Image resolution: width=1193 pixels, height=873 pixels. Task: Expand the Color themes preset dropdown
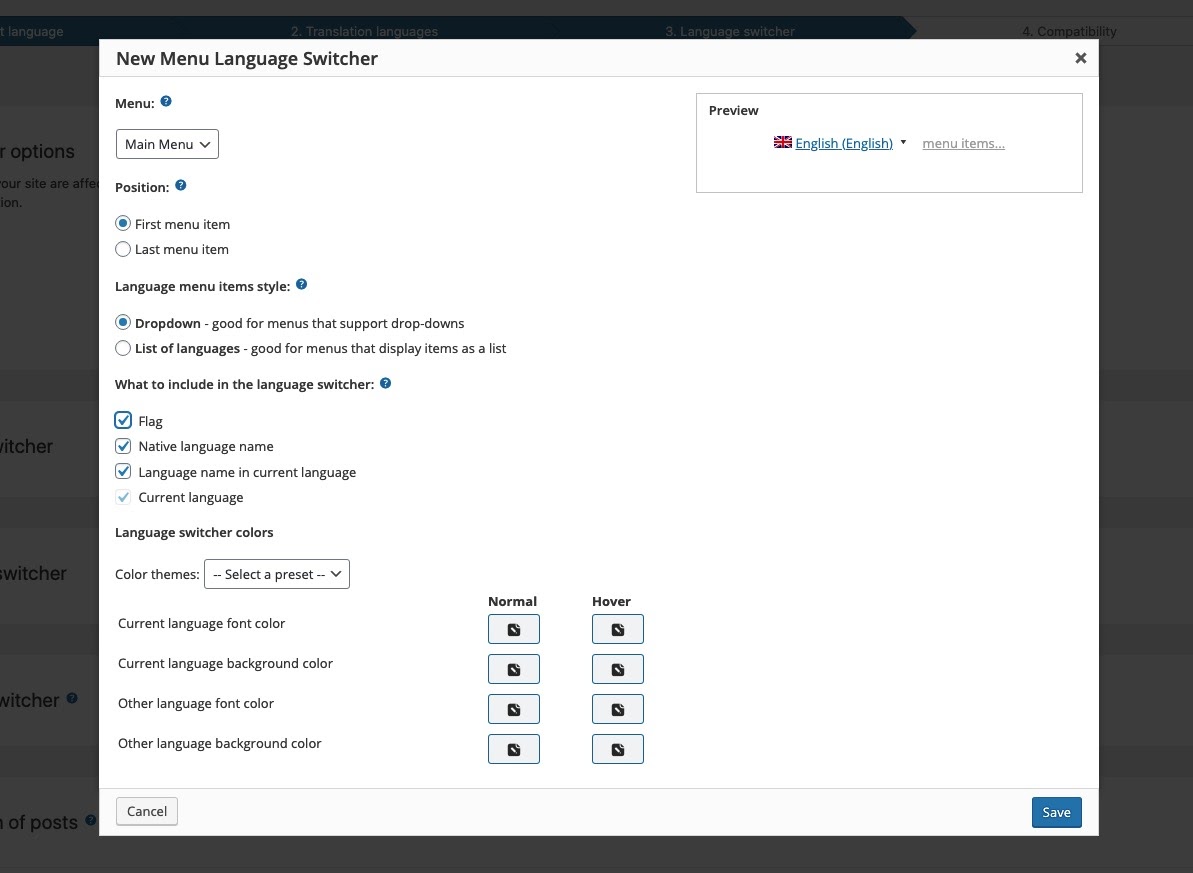click(276, 574)
